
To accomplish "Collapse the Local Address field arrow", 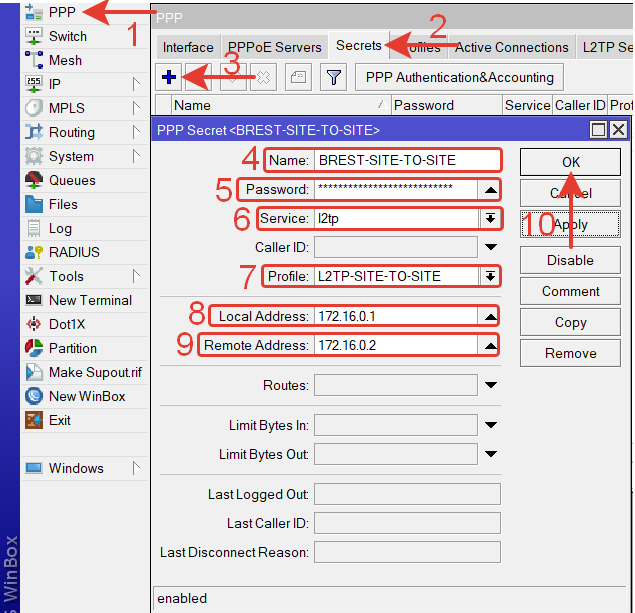I will point(490,316).
